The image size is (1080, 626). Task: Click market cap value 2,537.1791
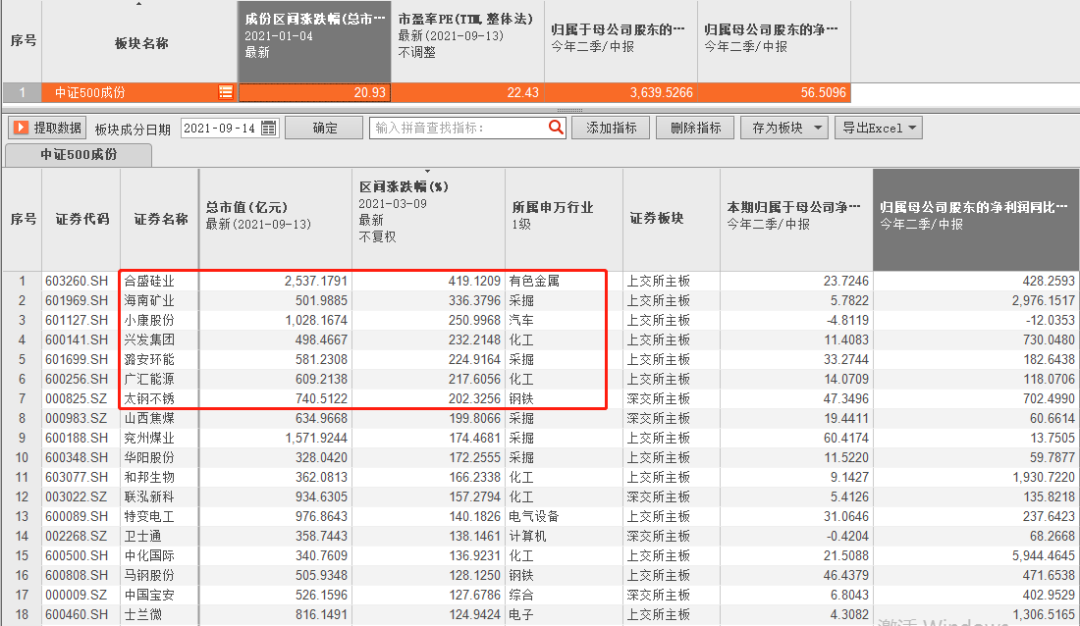tap(316, 281)
